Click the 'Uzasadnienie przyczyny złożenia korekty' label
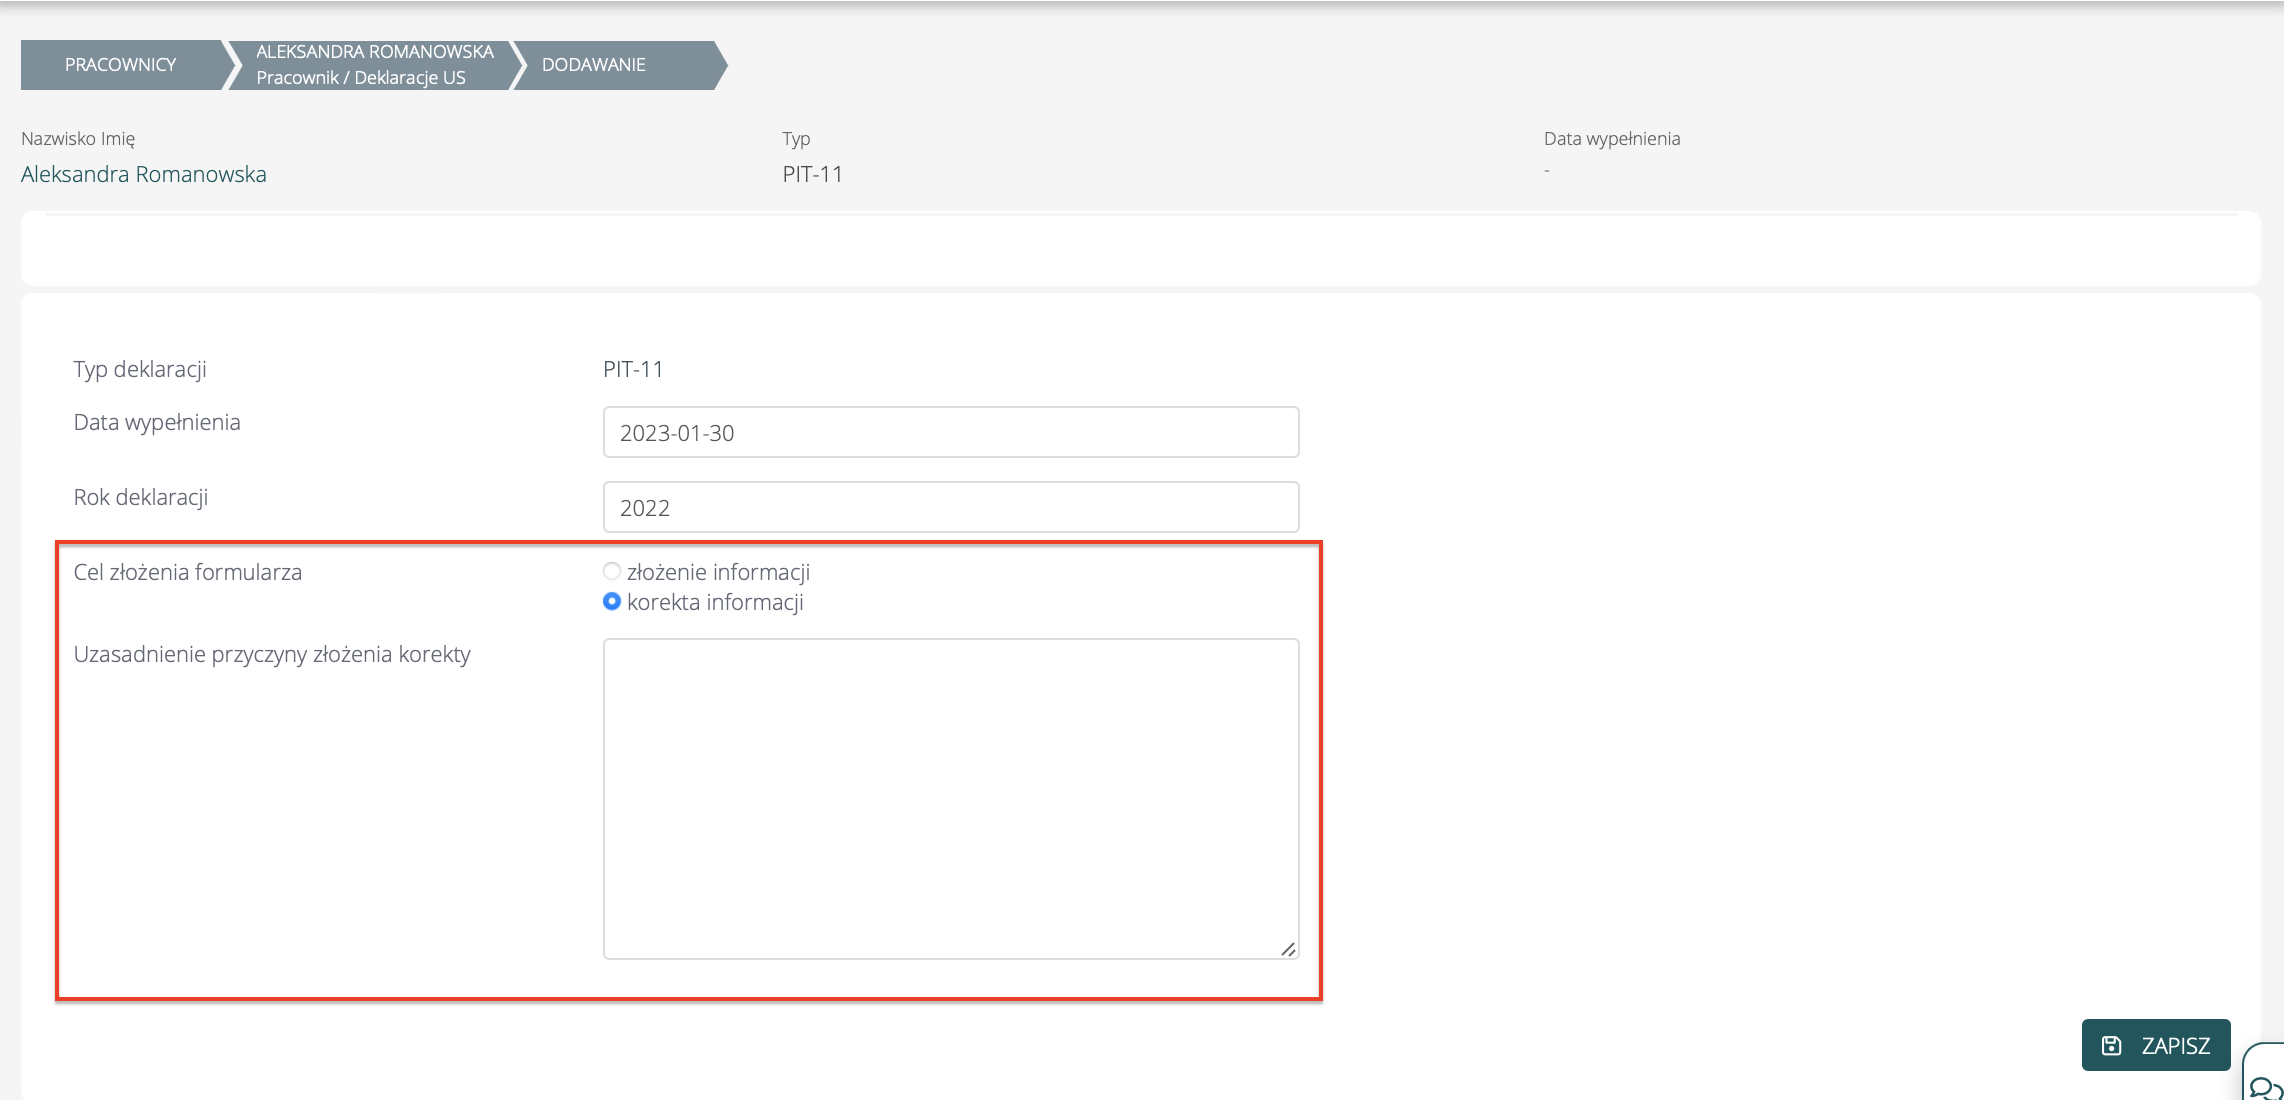This screenshot has height=1100, width=2284. (x=272, y=654)
